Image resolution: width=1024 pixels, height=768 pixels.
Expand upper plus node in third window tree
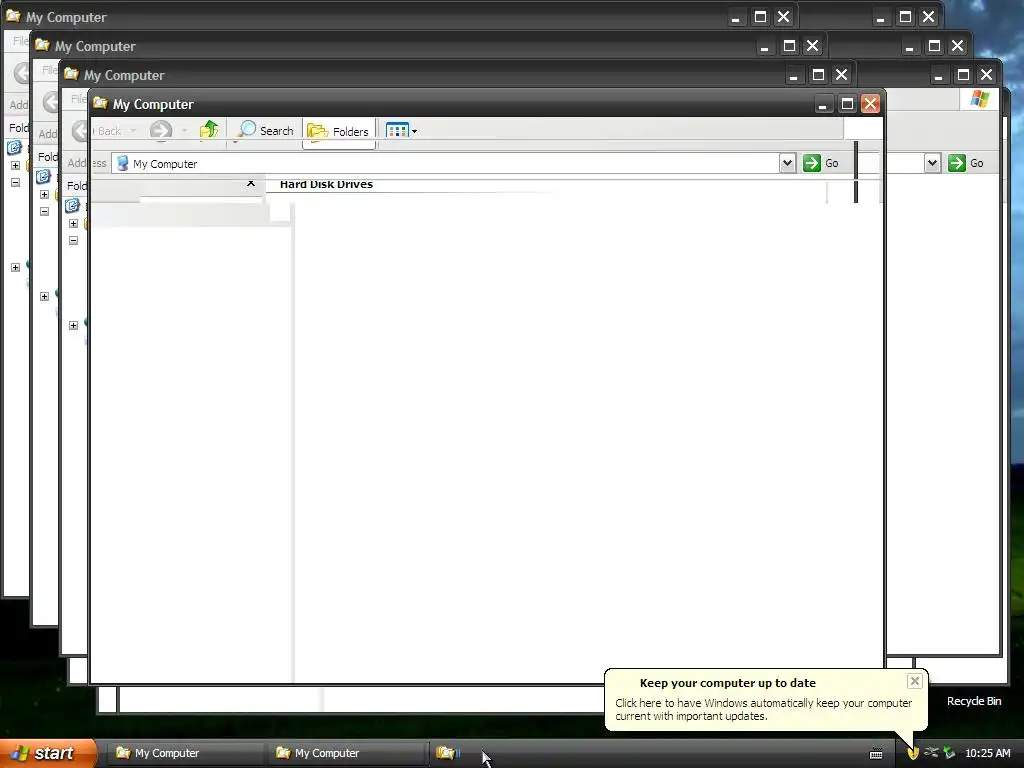click(x=73, y=223)
